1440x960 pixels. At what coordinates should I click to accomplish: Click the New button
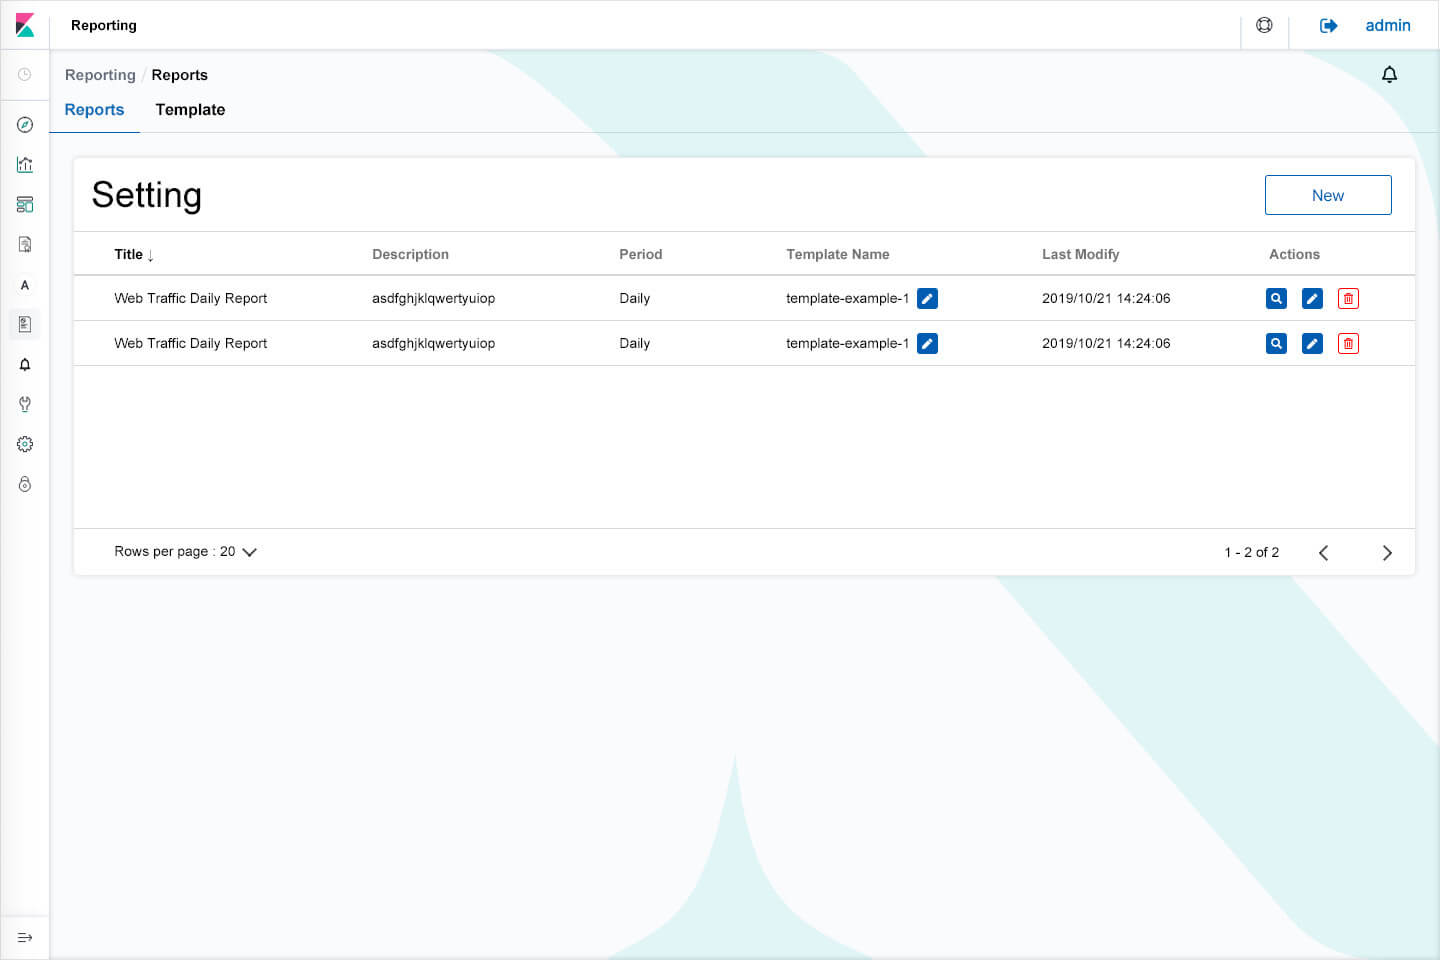1328,195
